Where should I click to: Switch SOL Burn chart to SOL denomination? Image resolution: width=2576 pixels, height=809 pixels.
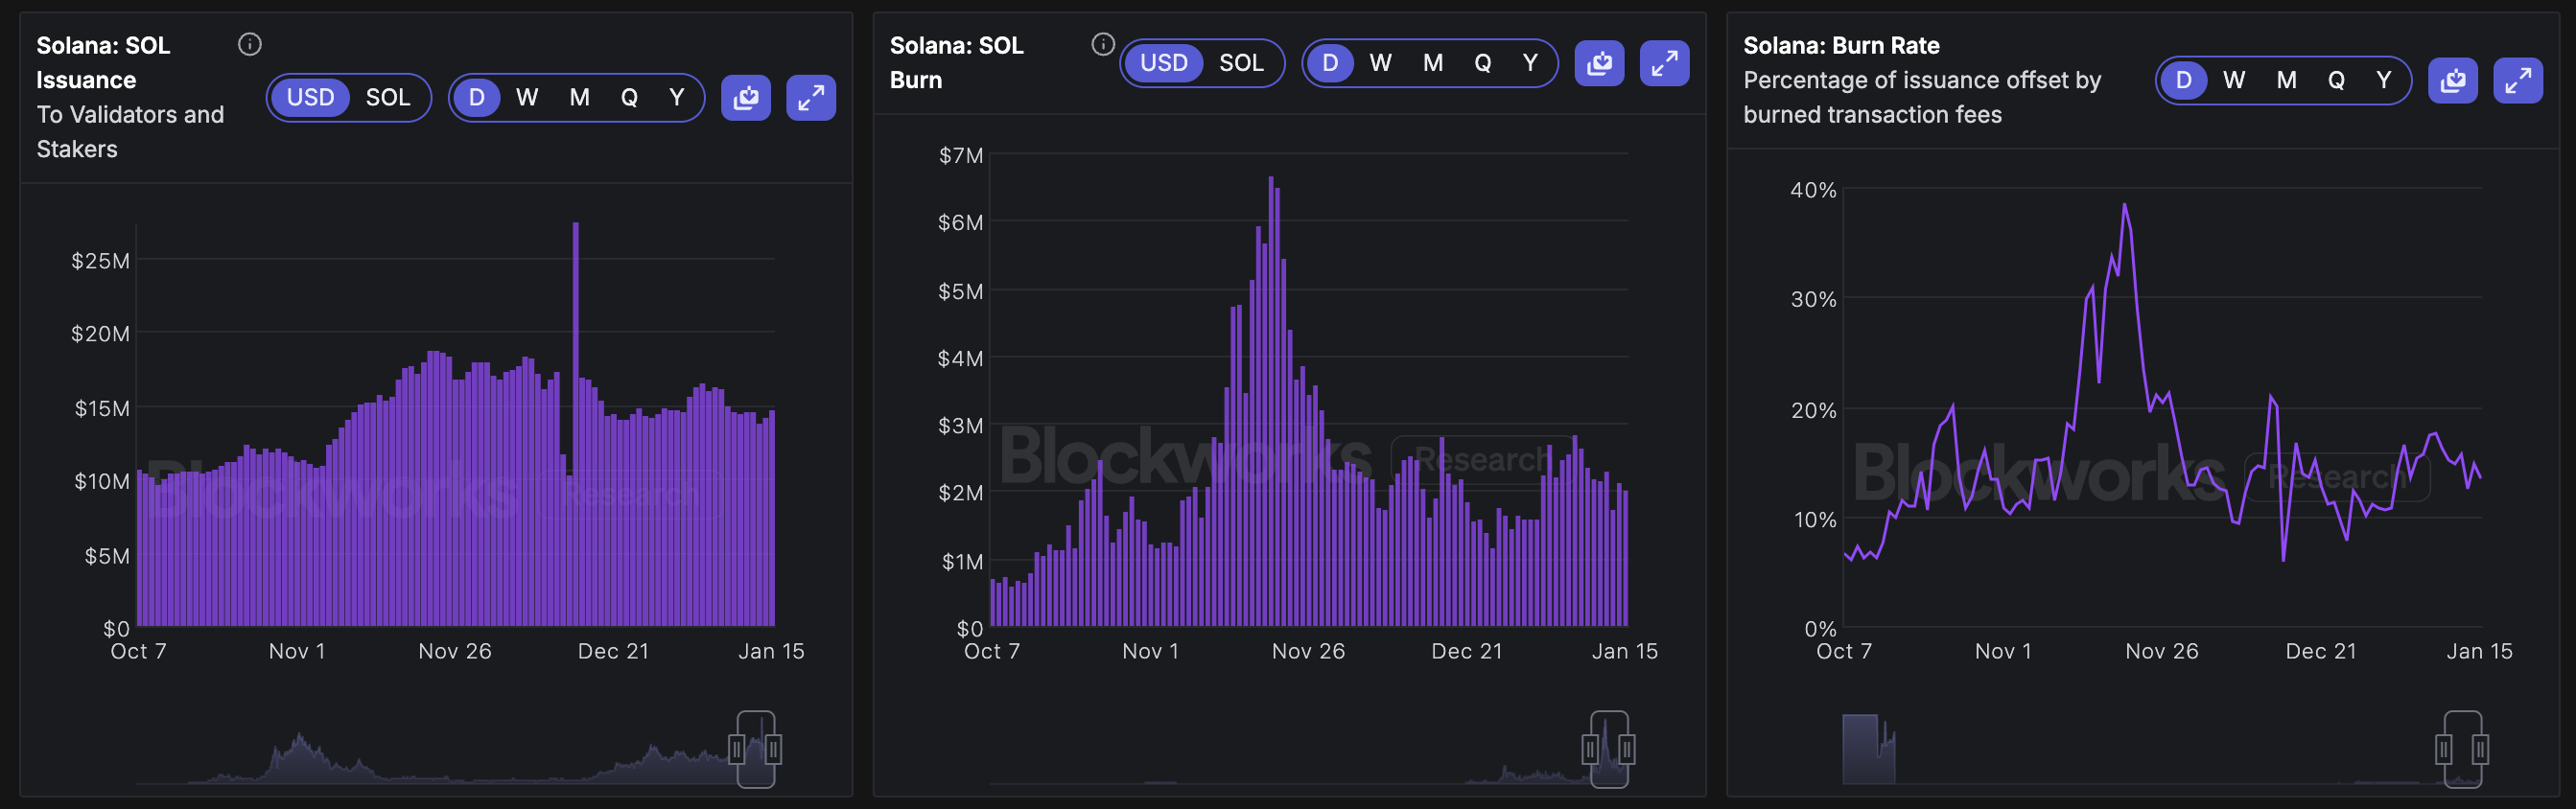pos(1241,63)
